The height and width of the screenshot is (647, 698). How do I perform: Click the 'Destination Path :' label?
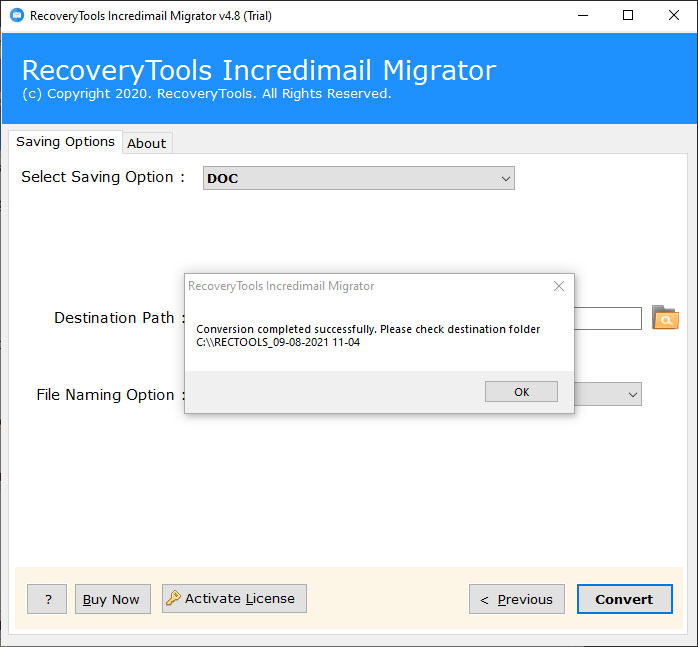[119, 318]
